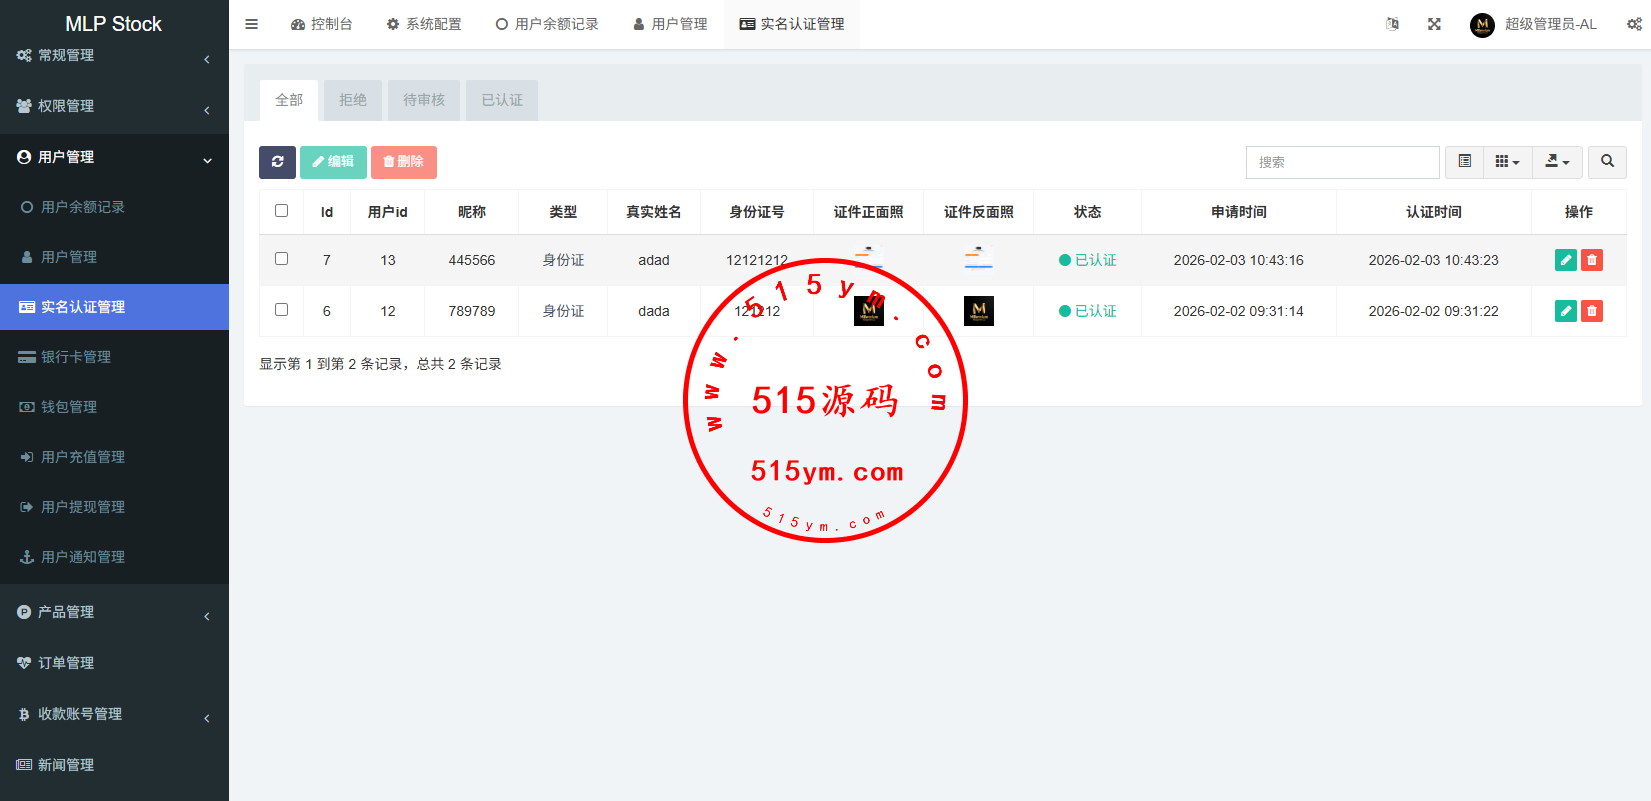This screenshot has height=801, width=1651.
Task: Click red delete icon for row 6
Action: 1592,311
